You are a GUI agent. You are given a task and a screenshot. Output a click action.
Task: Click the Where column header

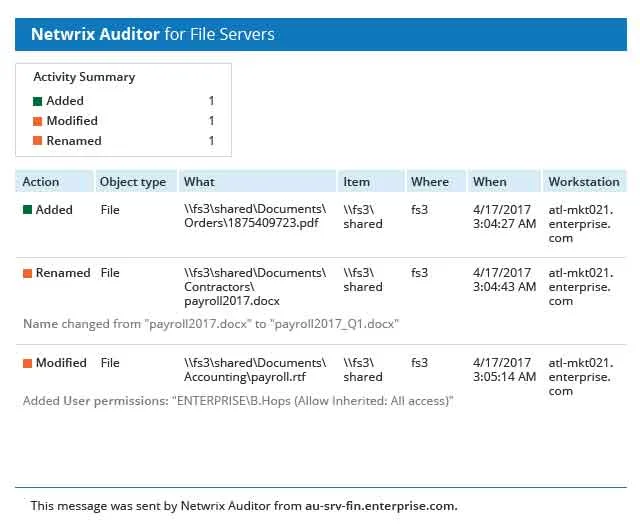point(436,182)
